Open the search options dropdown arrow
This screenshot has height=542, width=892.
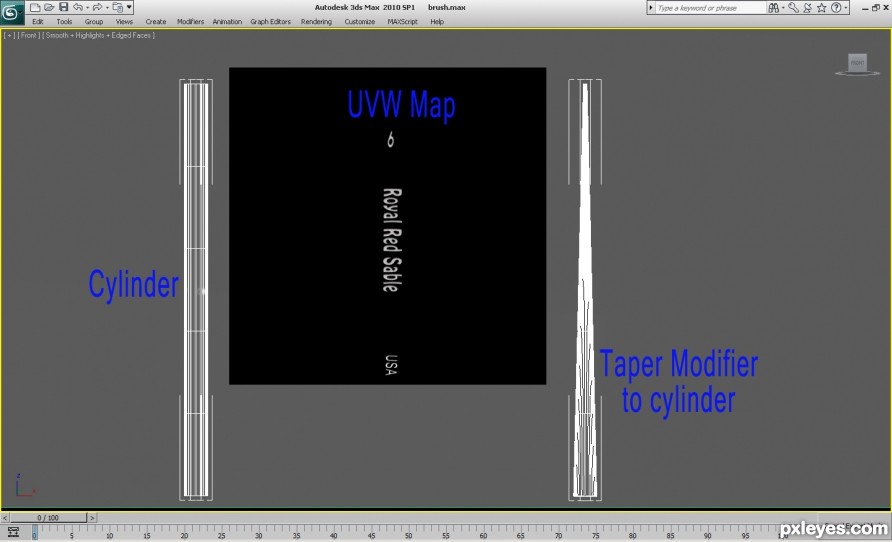pyautogui.click(x=783, y=8)
